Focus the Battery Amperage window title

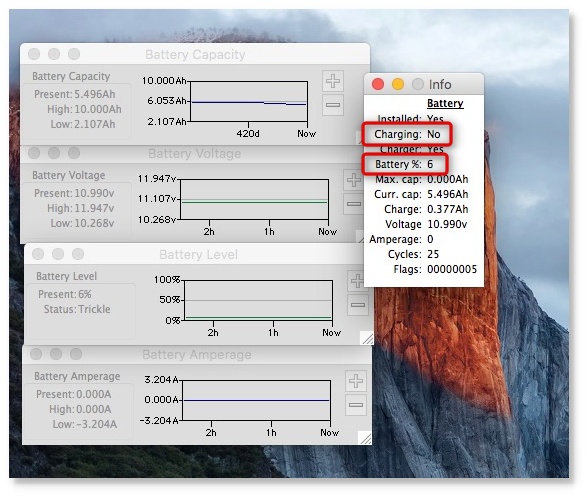click(197, 354)
